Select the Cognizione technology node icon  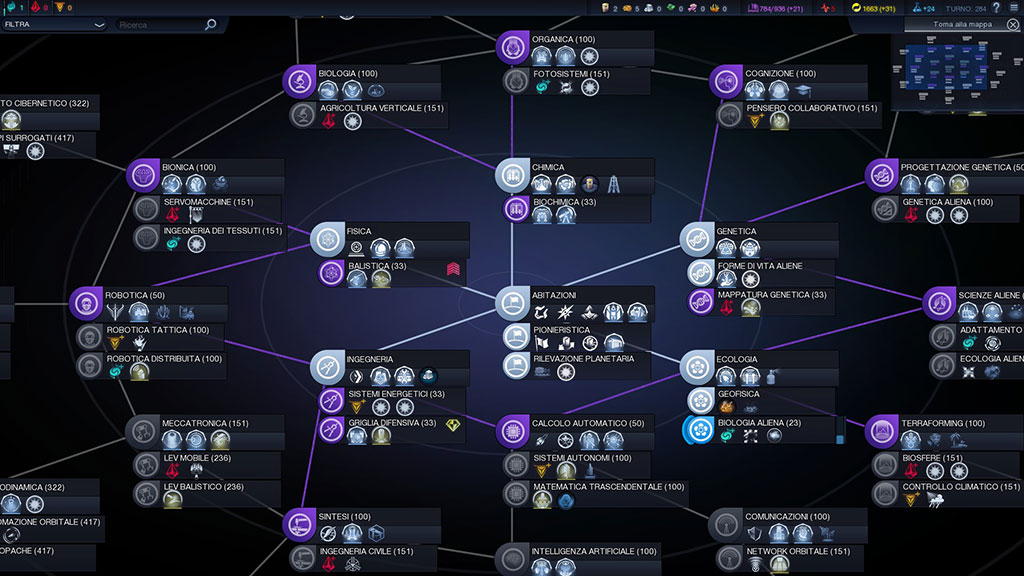pos(726,82)
